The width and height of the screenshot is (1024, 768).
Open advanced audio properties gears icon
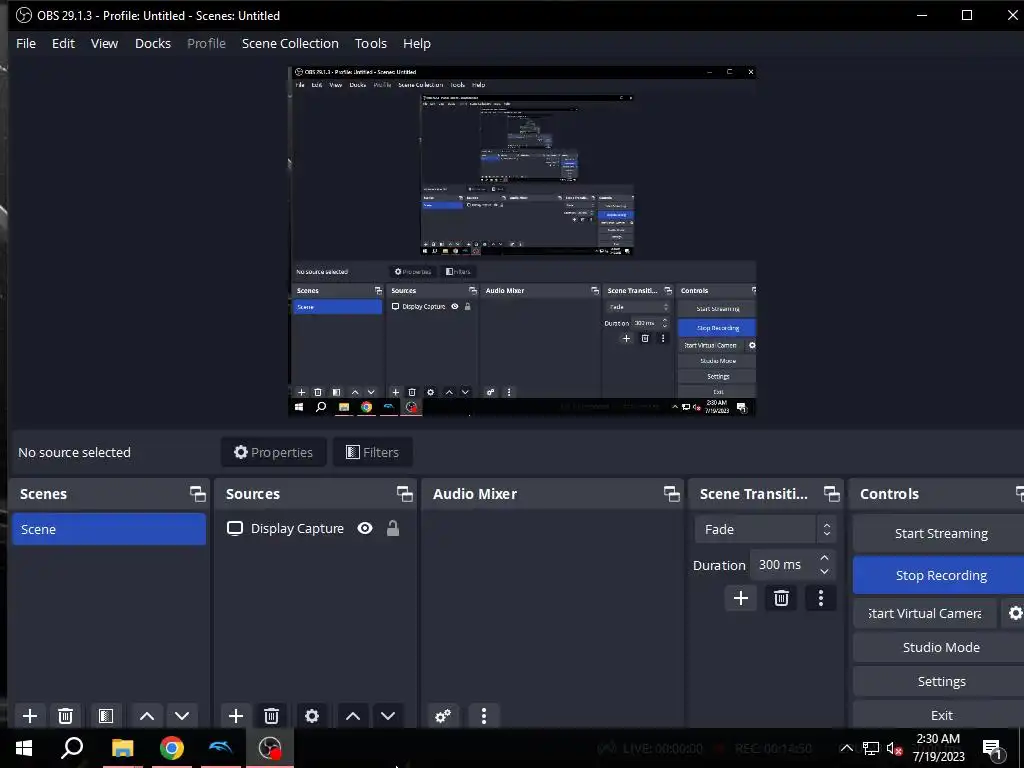click(x=443, y=716)
